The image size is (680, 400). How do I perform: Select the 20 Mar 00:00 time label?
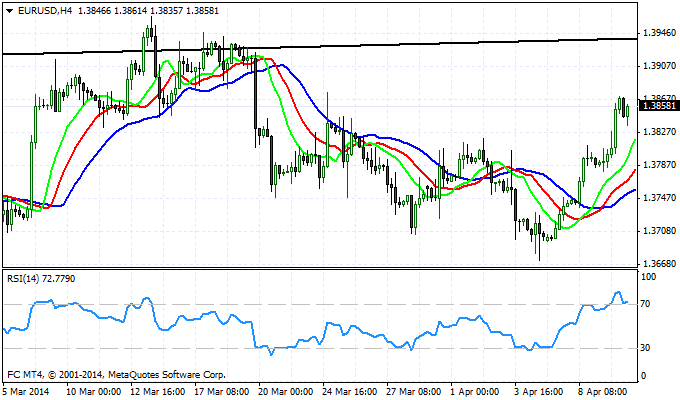coord(286,392)
